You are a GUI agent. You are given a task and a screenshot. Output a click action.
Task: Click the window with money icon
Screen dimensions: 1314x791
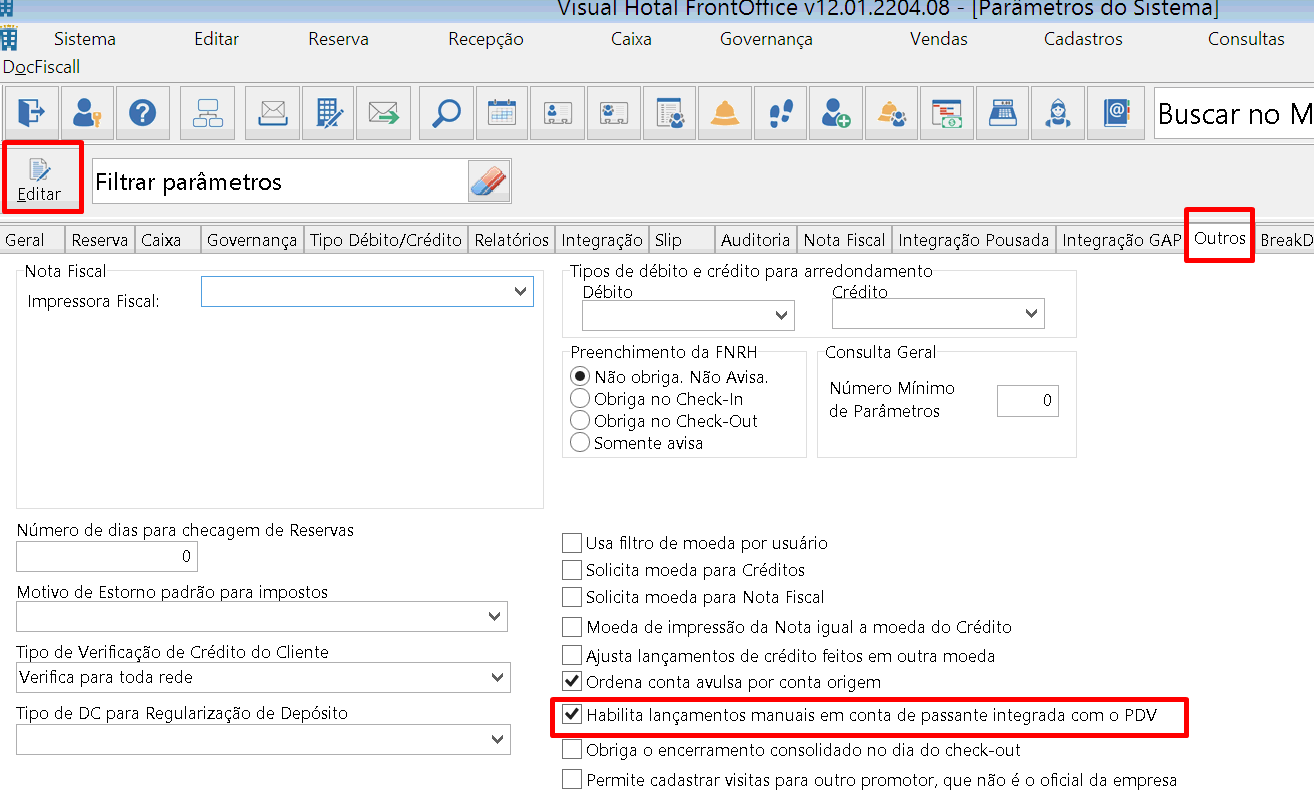(x=946, y=113)
